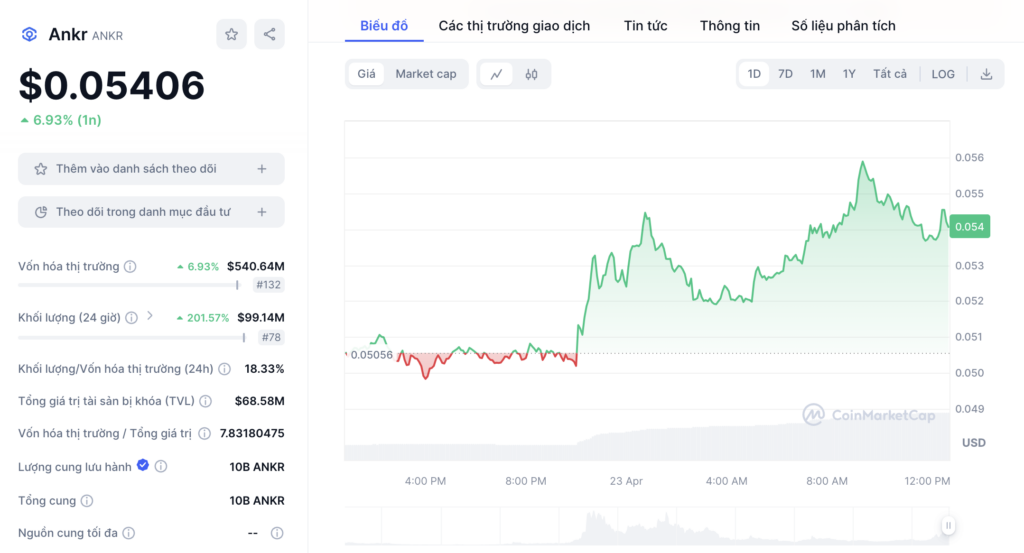Click the $68.58M TVL value

coord(259,401)
